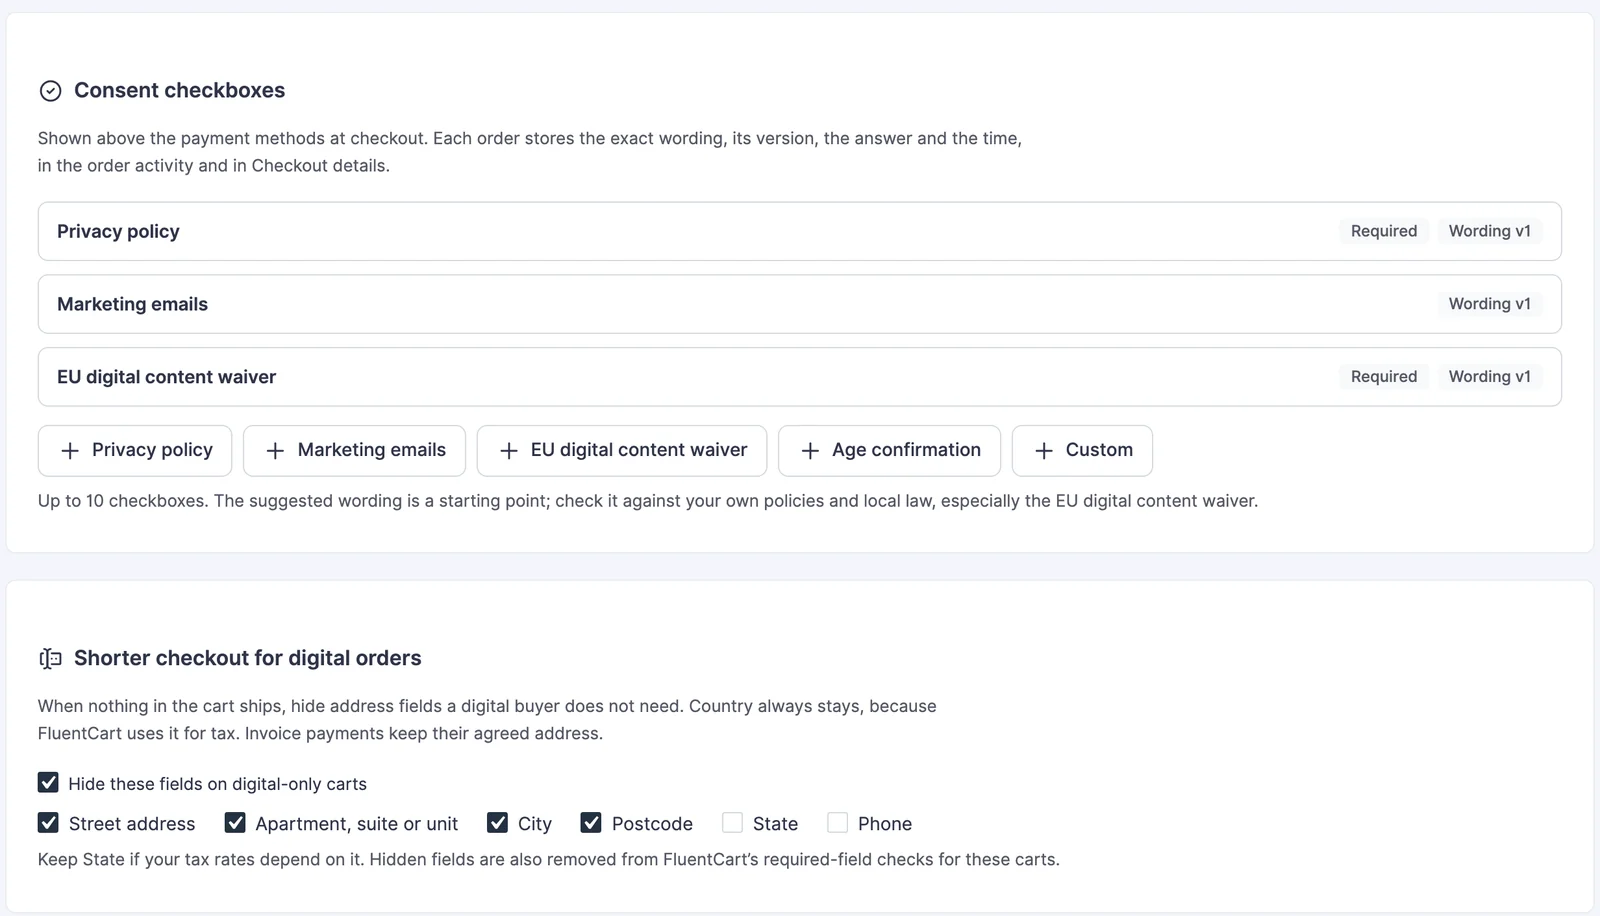Viewport: 1600px width, 916px height.
Task: Click the City label text
Action: [x=535, y=824]
